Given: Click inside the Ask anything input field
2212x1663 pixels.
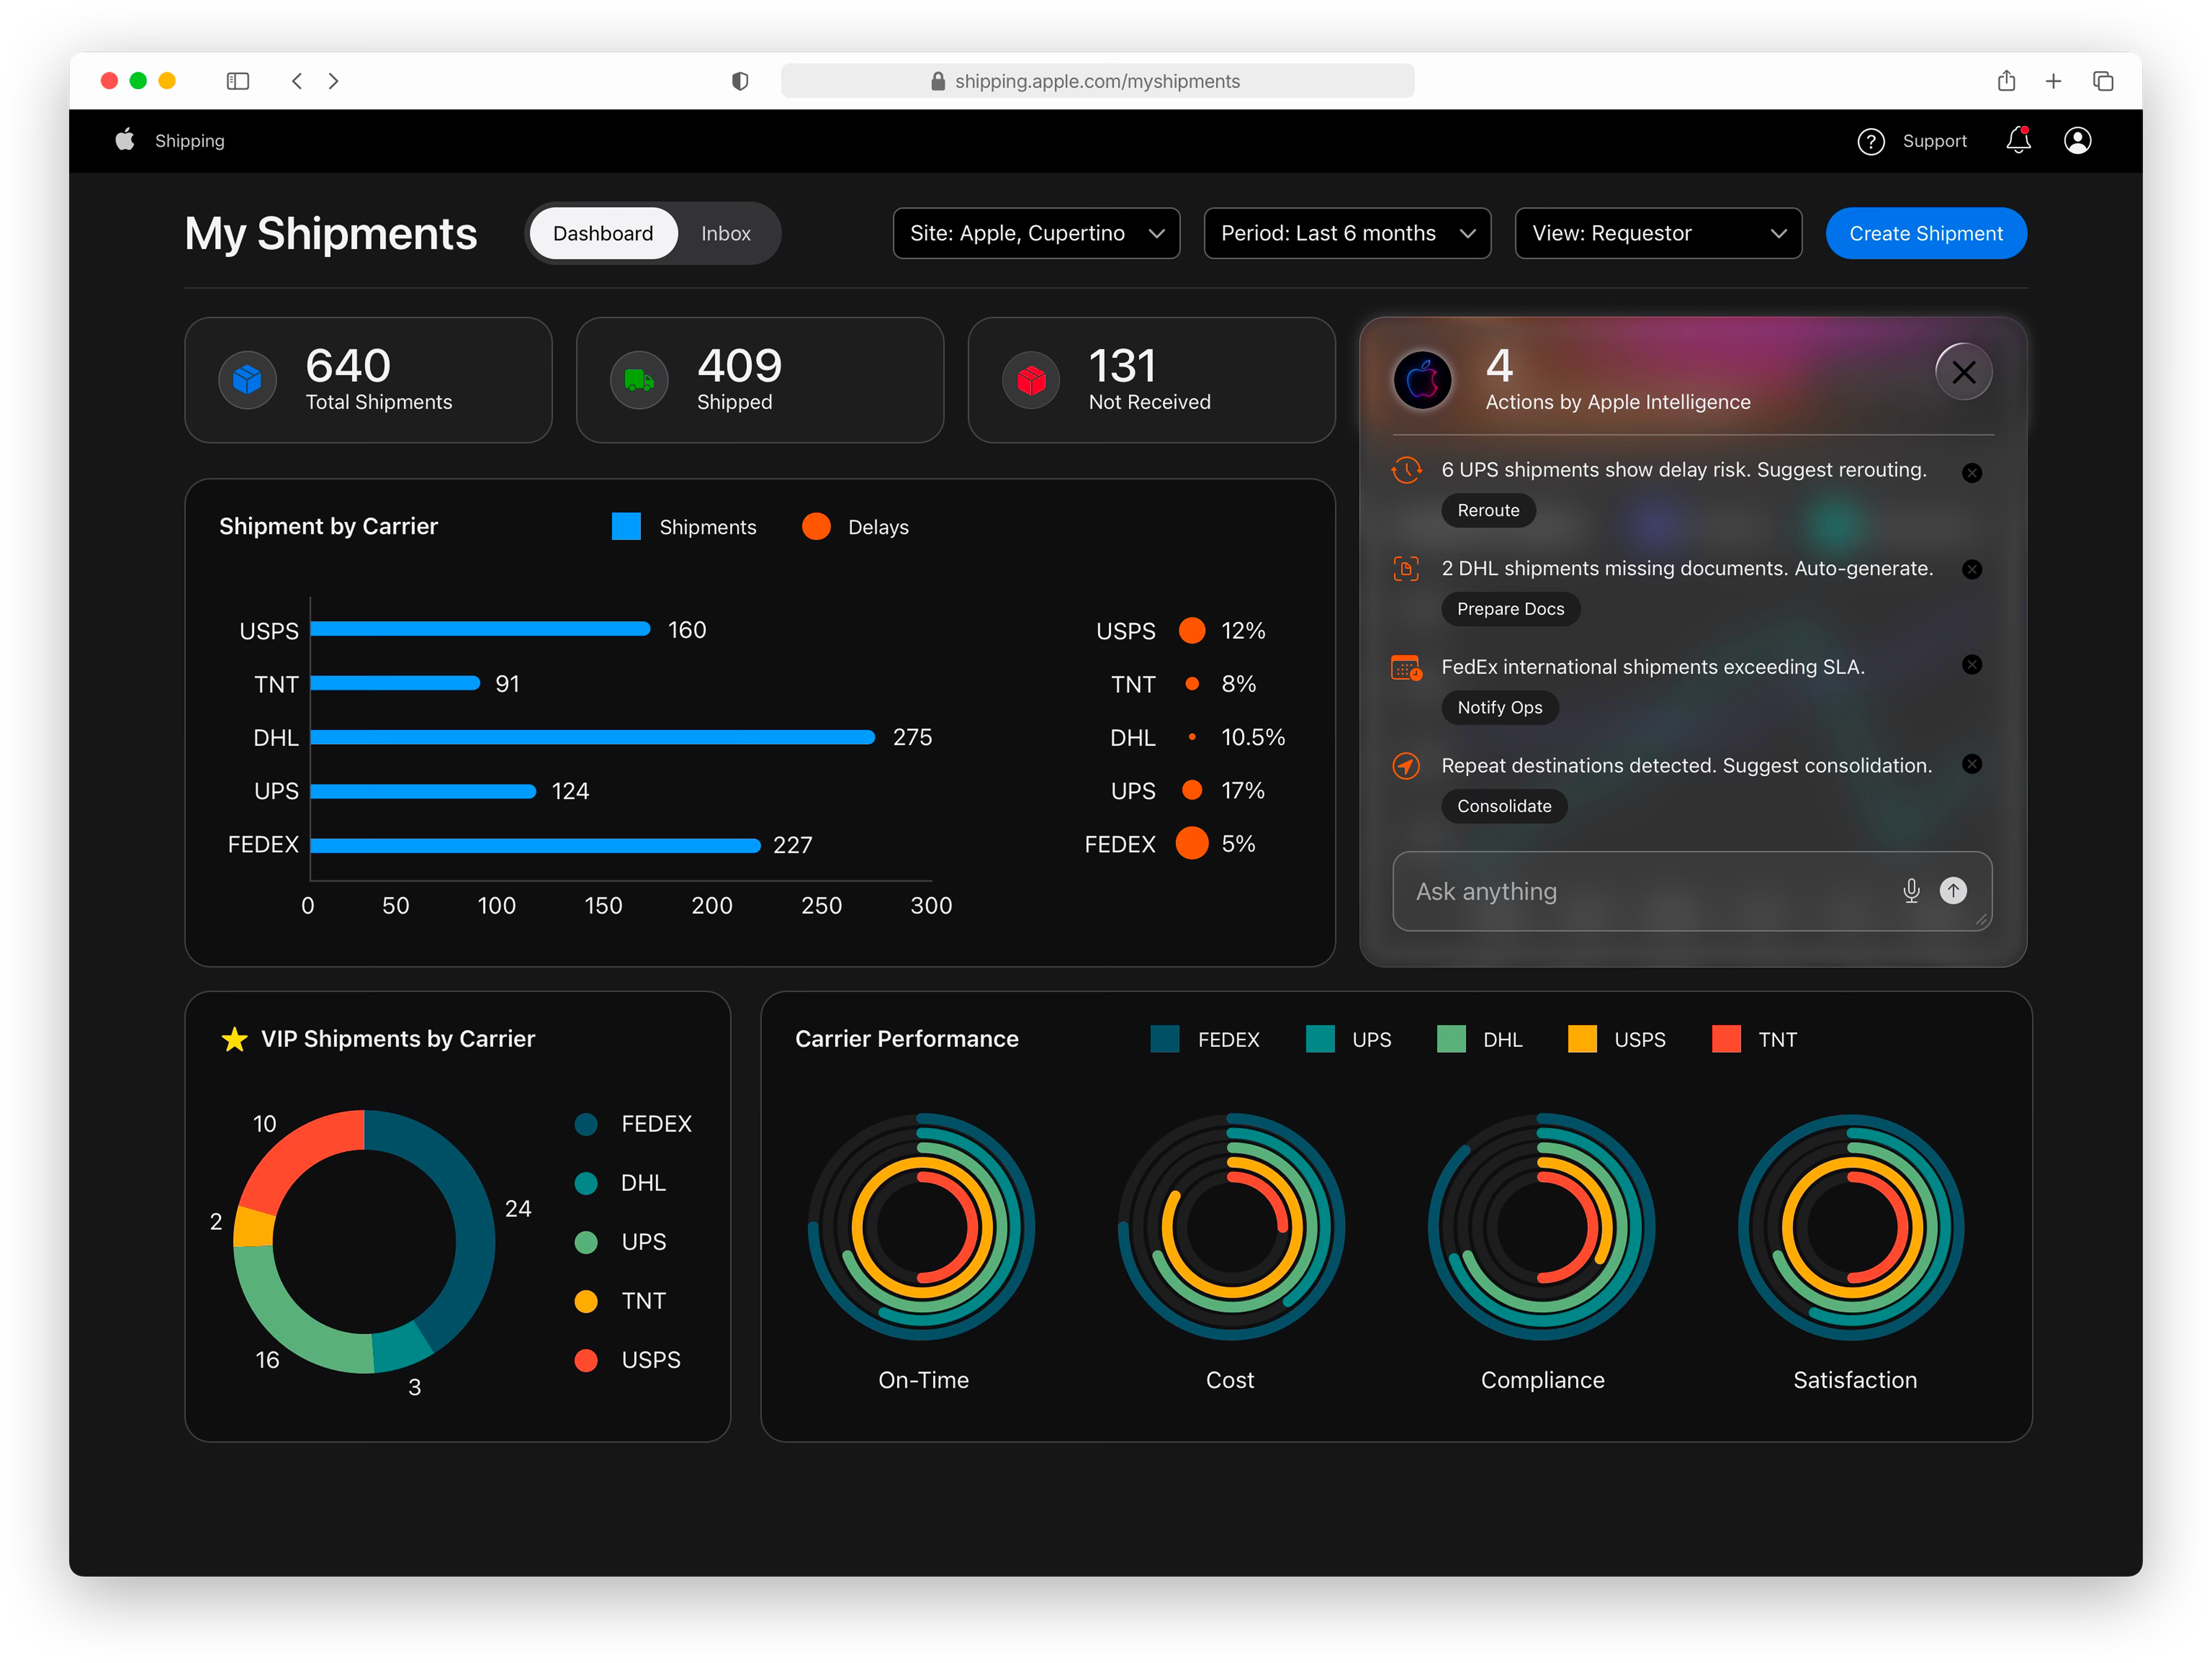Looking at the screenshot, I should coord(1600,891).
